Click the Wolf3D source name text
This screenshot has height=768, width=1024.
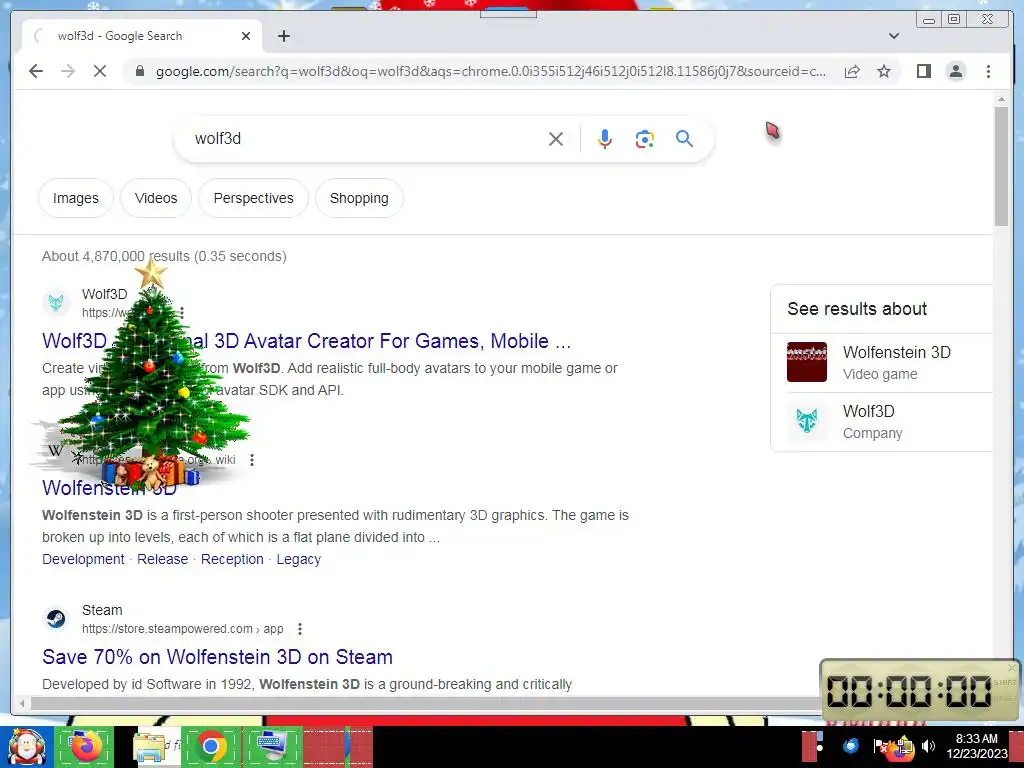click(x=104, y=294)
